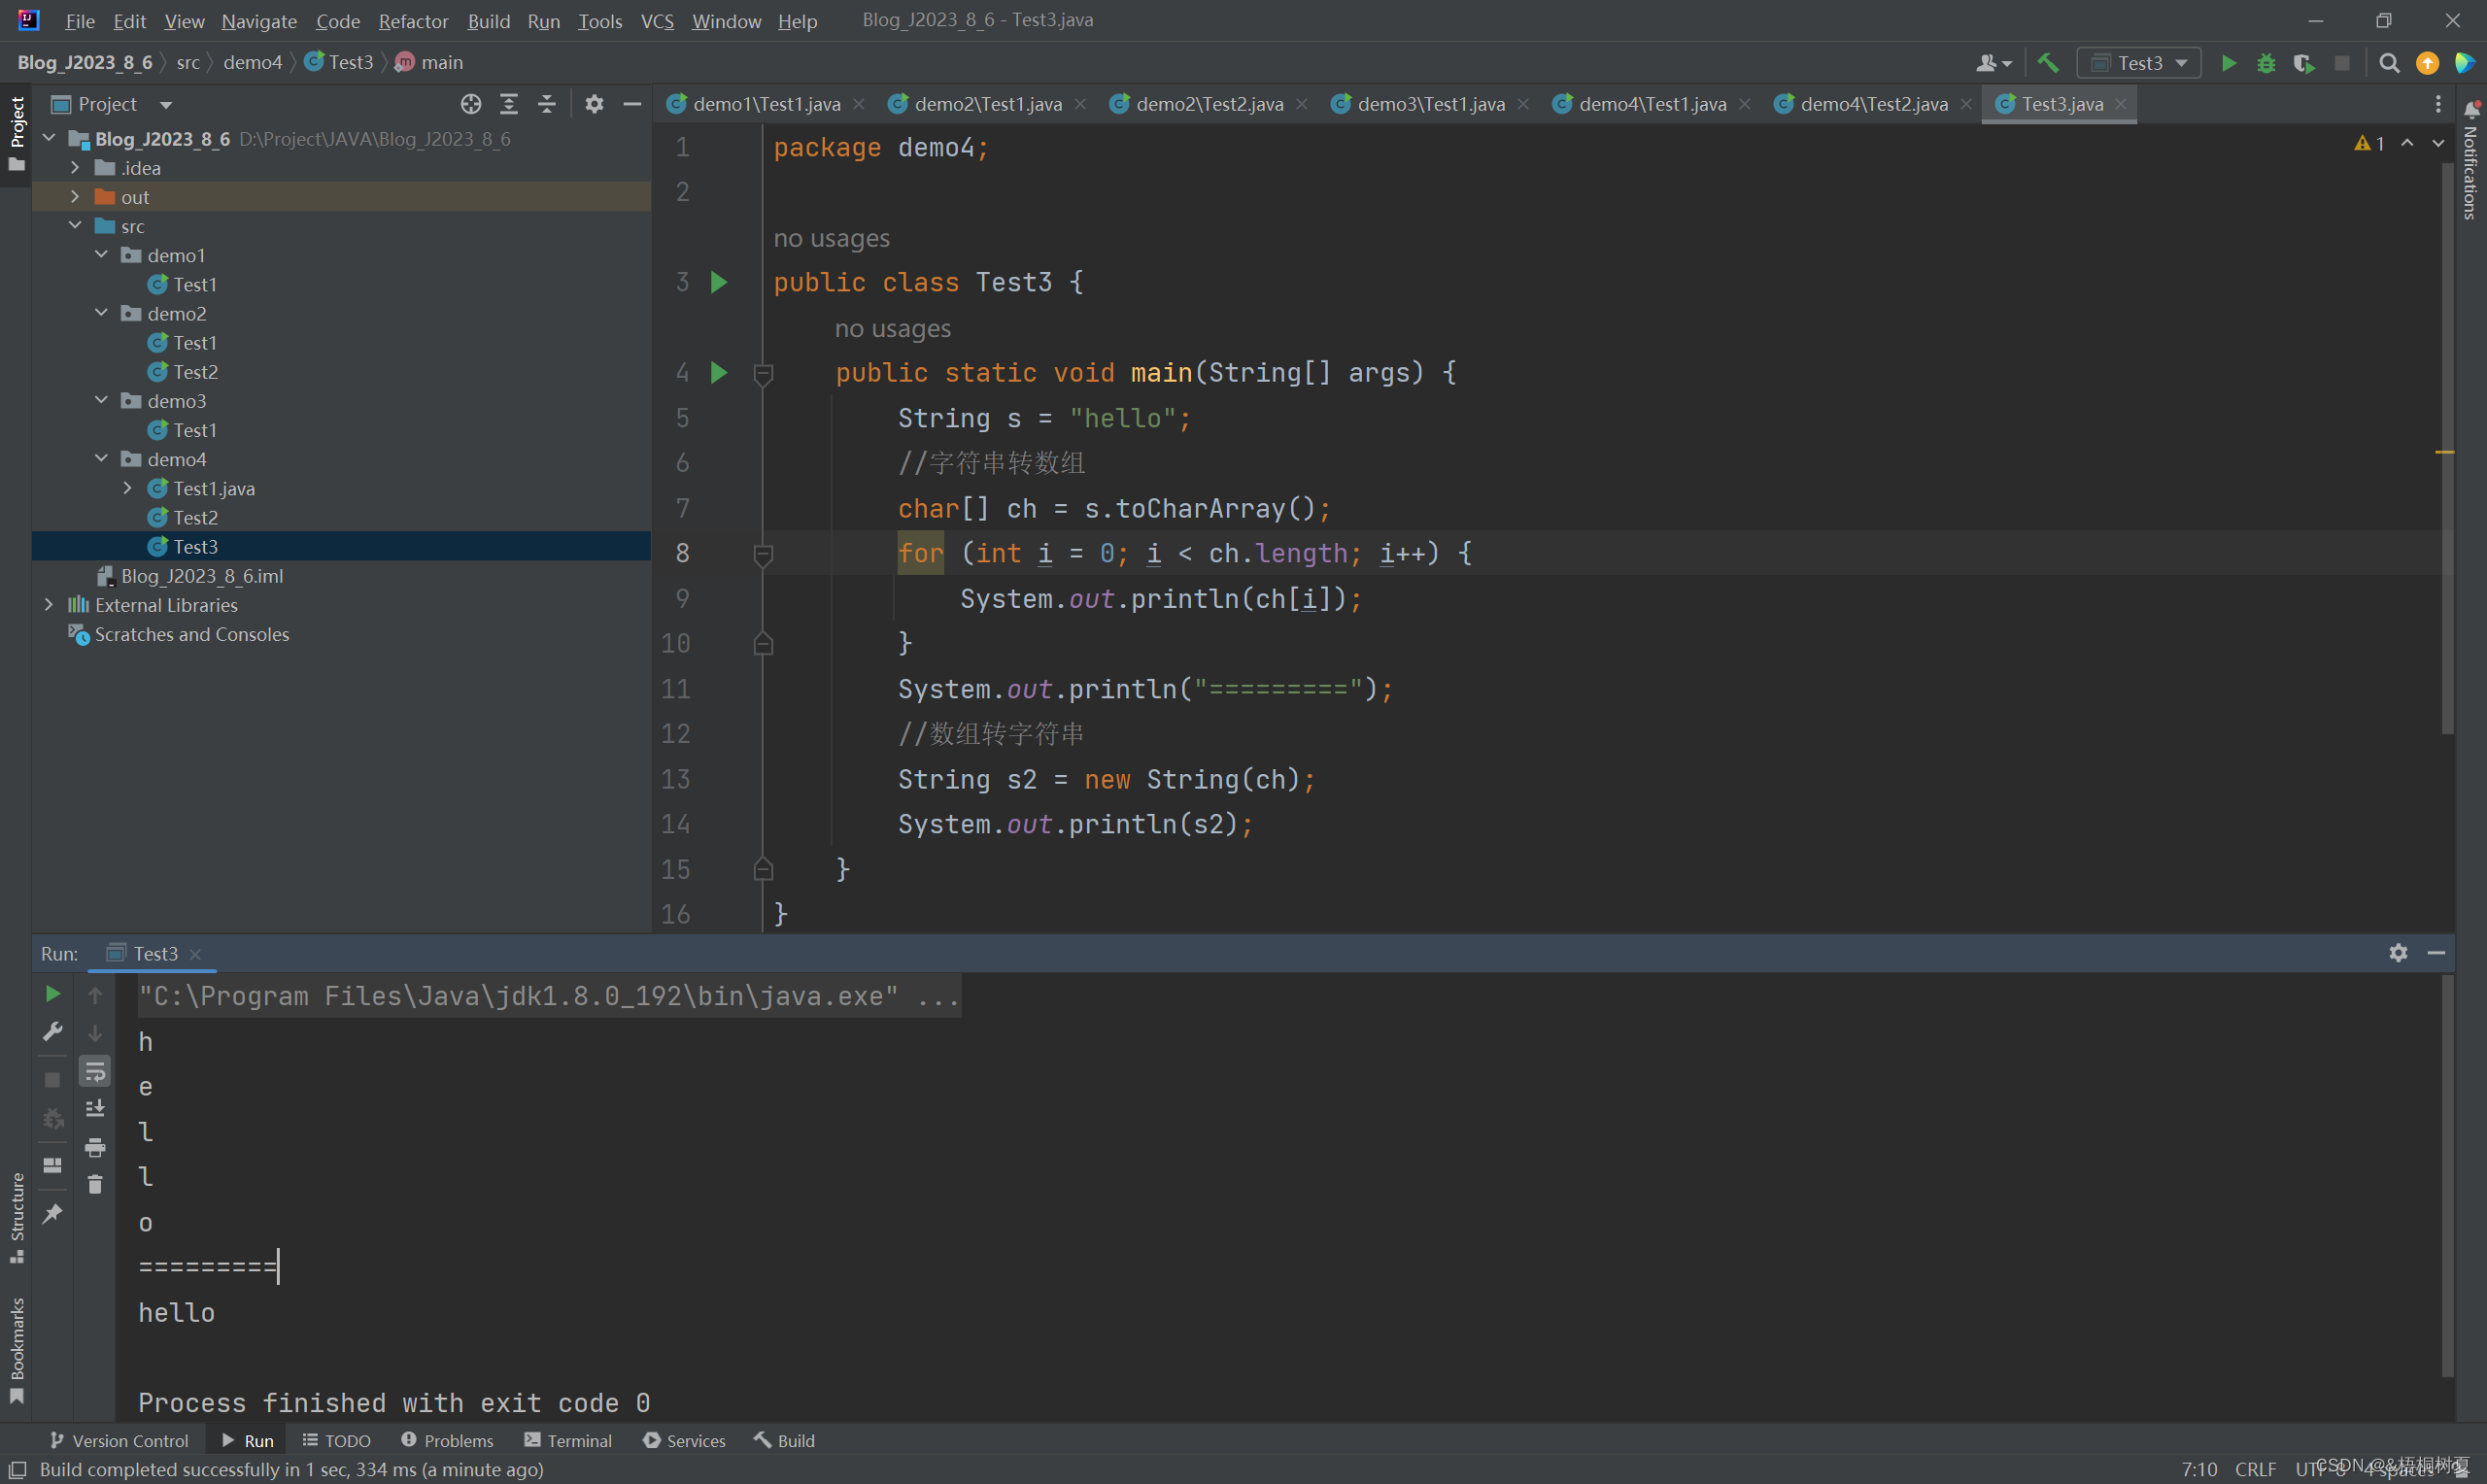Image resolution: width=2487 pixels, height=1484 pixels.
Task: Select the Test3.java editor tab
Action: tap(2056, 104)
